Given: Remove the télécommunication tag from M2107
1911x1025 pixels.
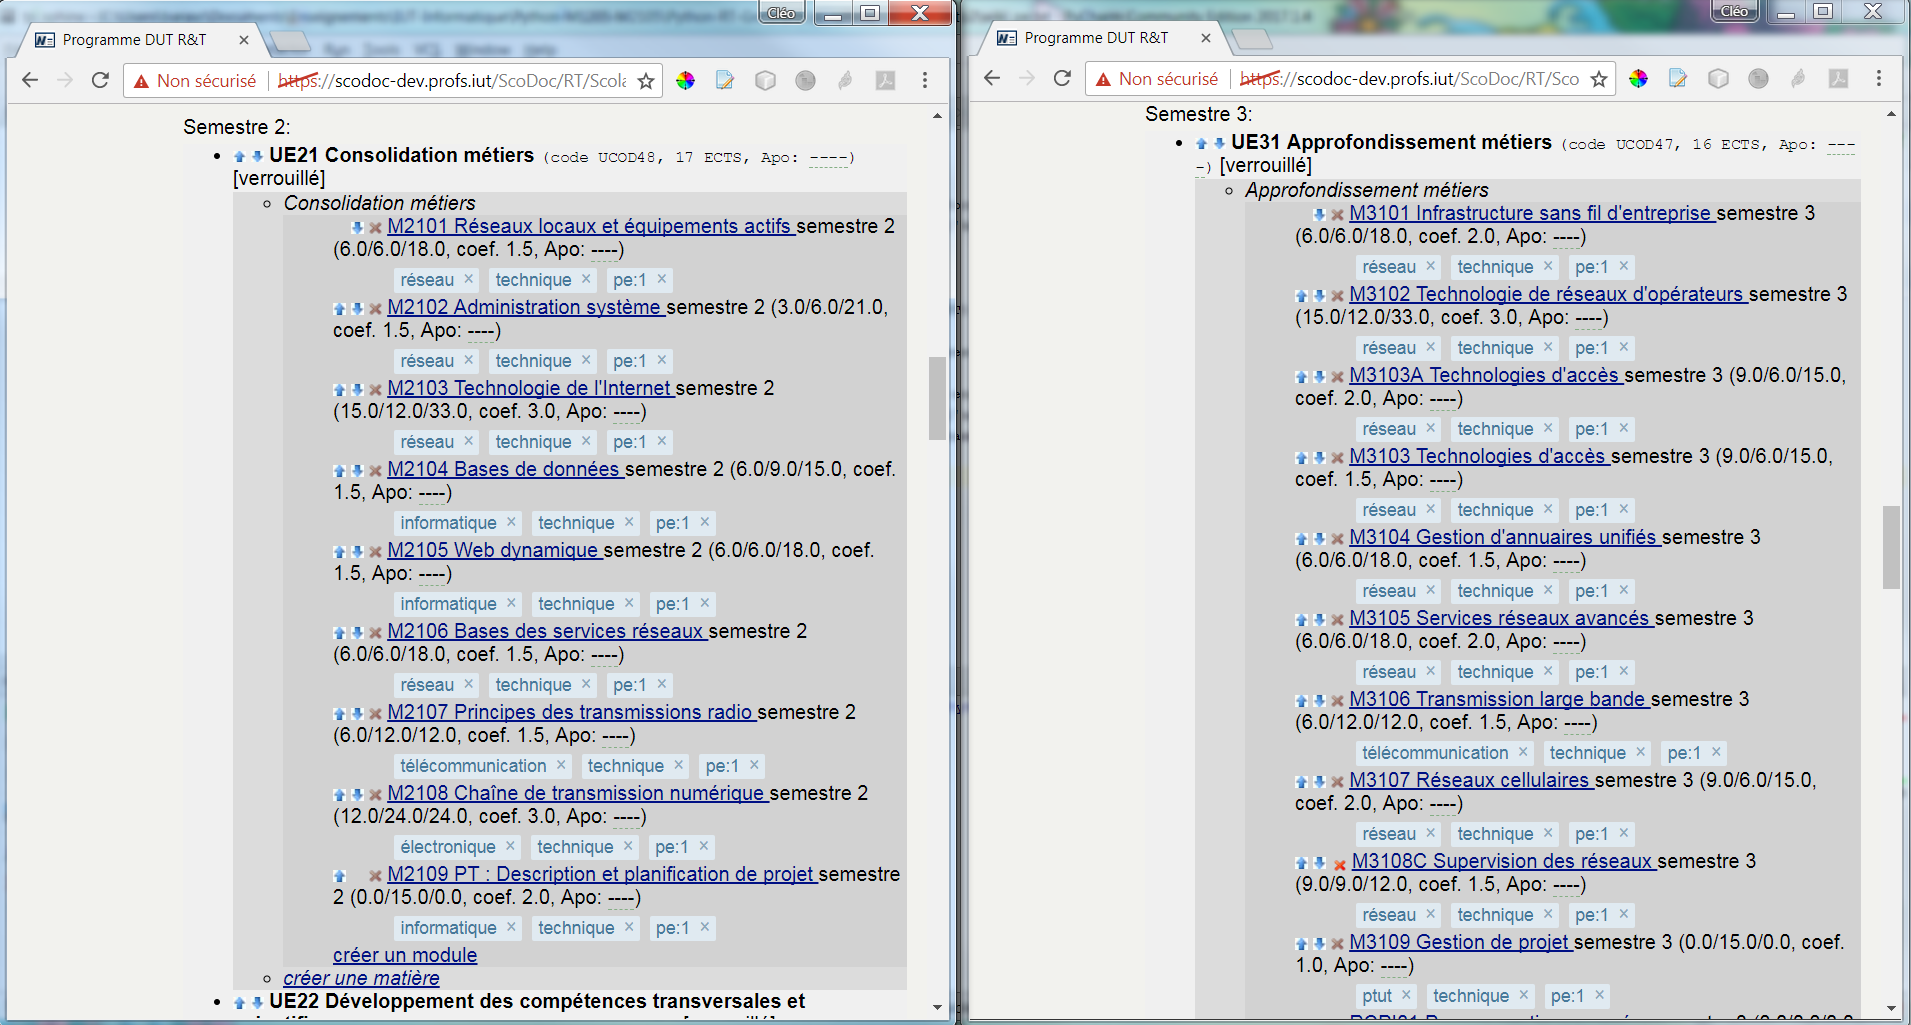Looking at the screenshot, I should click(561, 765).
